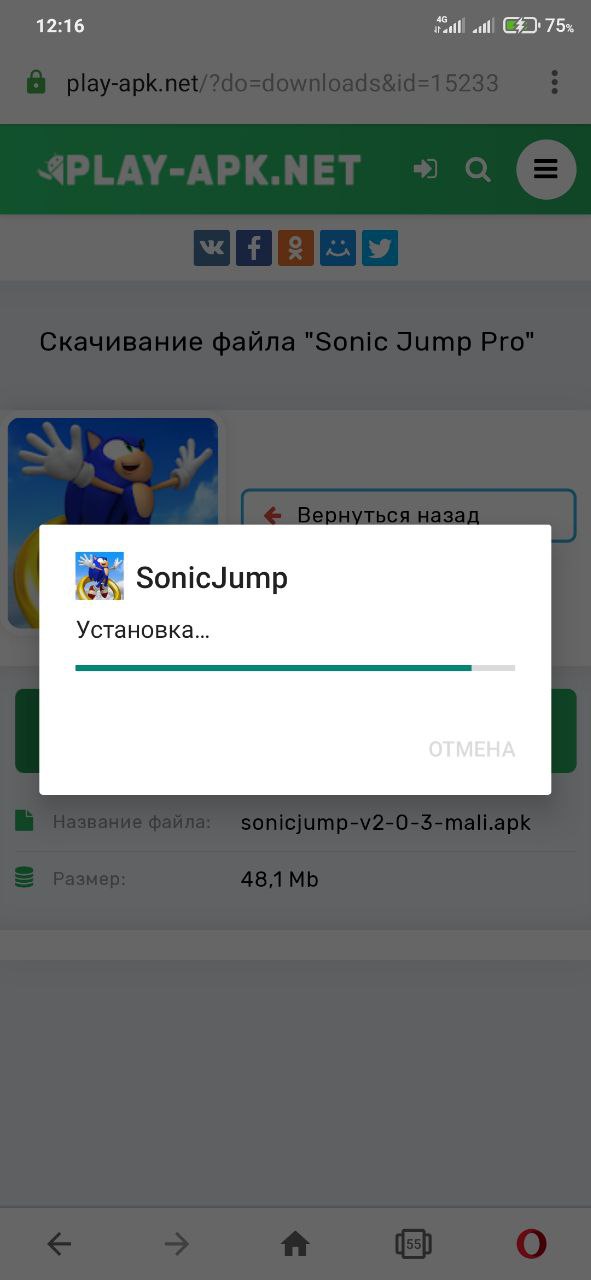Share via Moi Mir icon
Screen dimensions: 591x1280
tap(338, 248)
